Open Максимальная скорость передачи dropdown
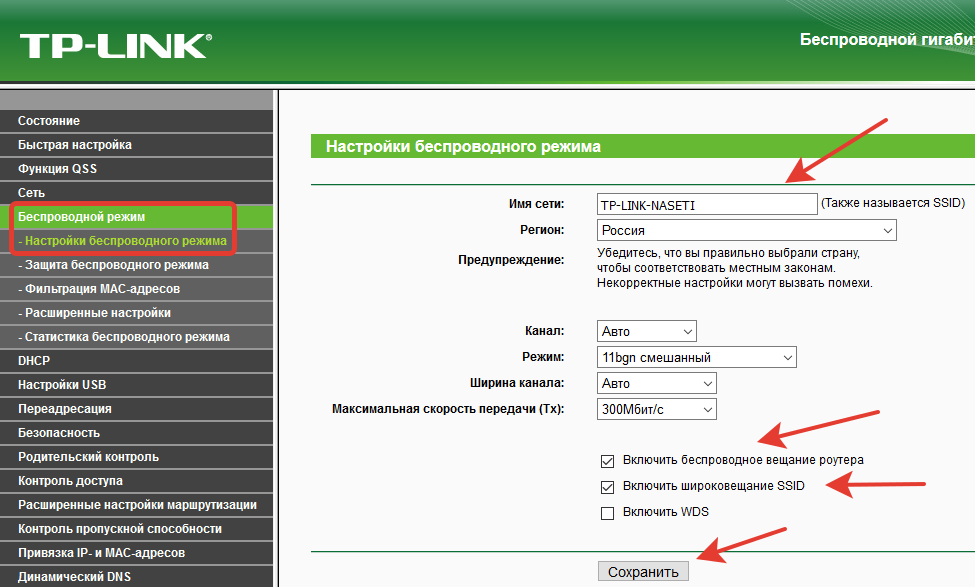 click(657, 410)
